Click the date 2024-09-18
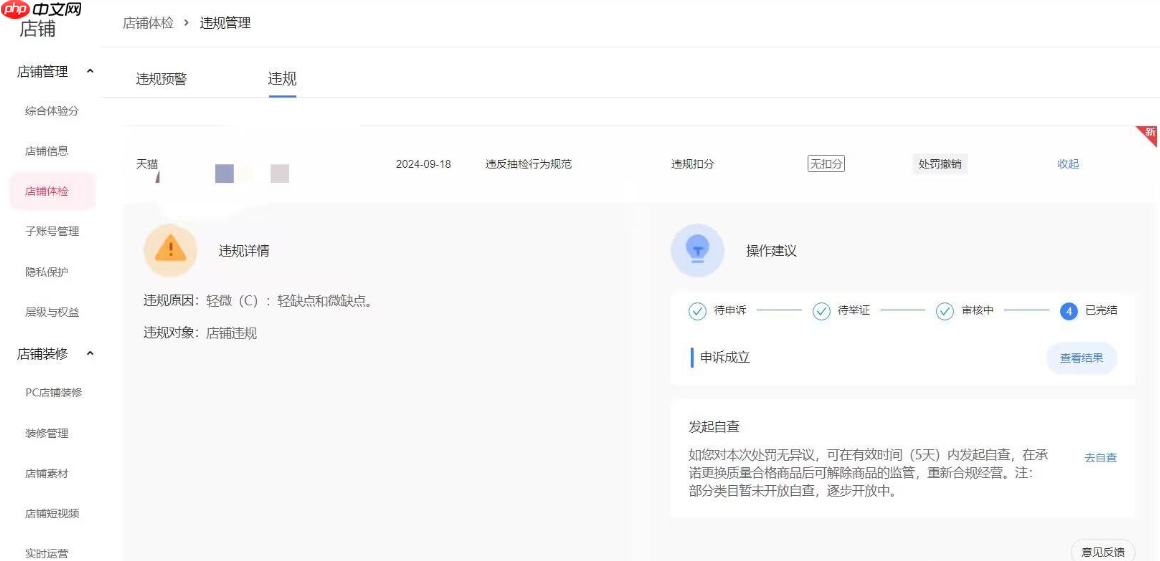Viewport: 1160px width, 561px height. pos(423,164)
